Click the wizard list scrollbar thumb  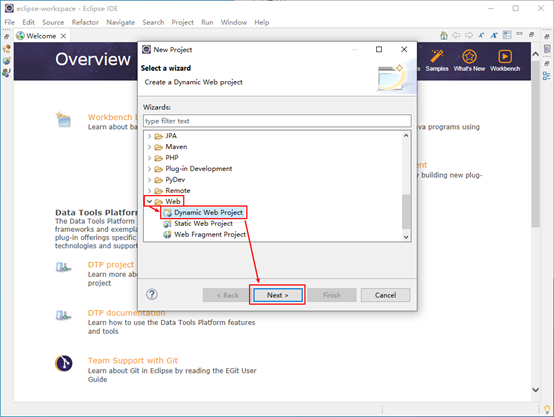click(x=406, y=211)
